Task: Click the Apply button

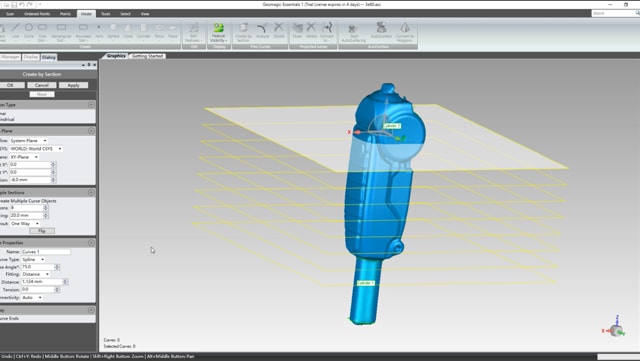Action: pos(73,85)
